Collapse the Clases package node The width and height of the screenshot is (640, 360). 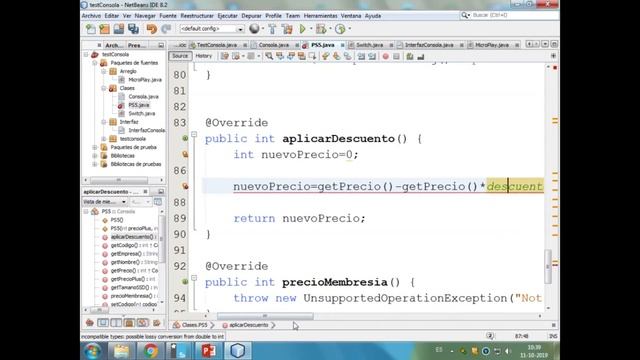(x=104, y=88)
